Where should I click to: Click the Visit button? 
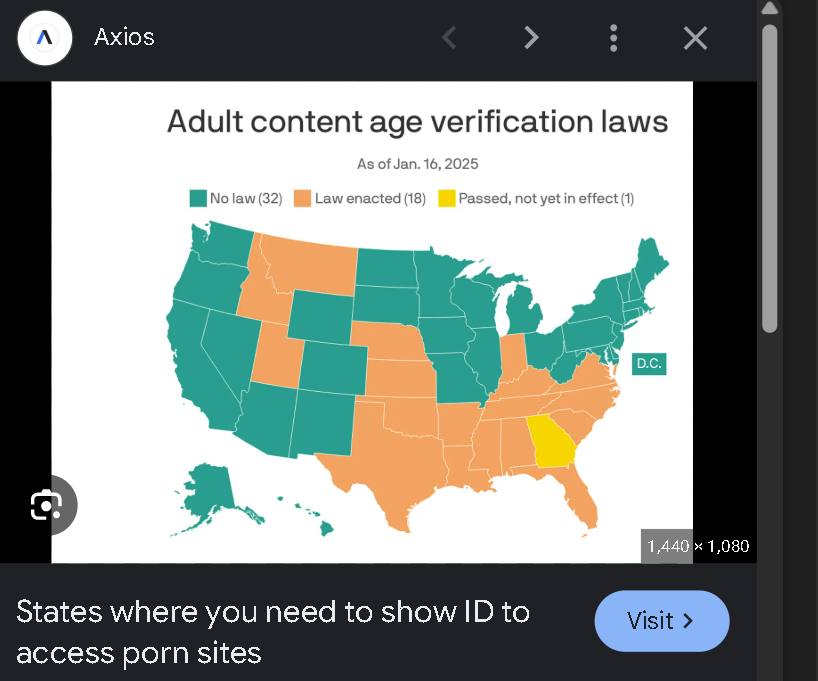click(x=661, y=621)
